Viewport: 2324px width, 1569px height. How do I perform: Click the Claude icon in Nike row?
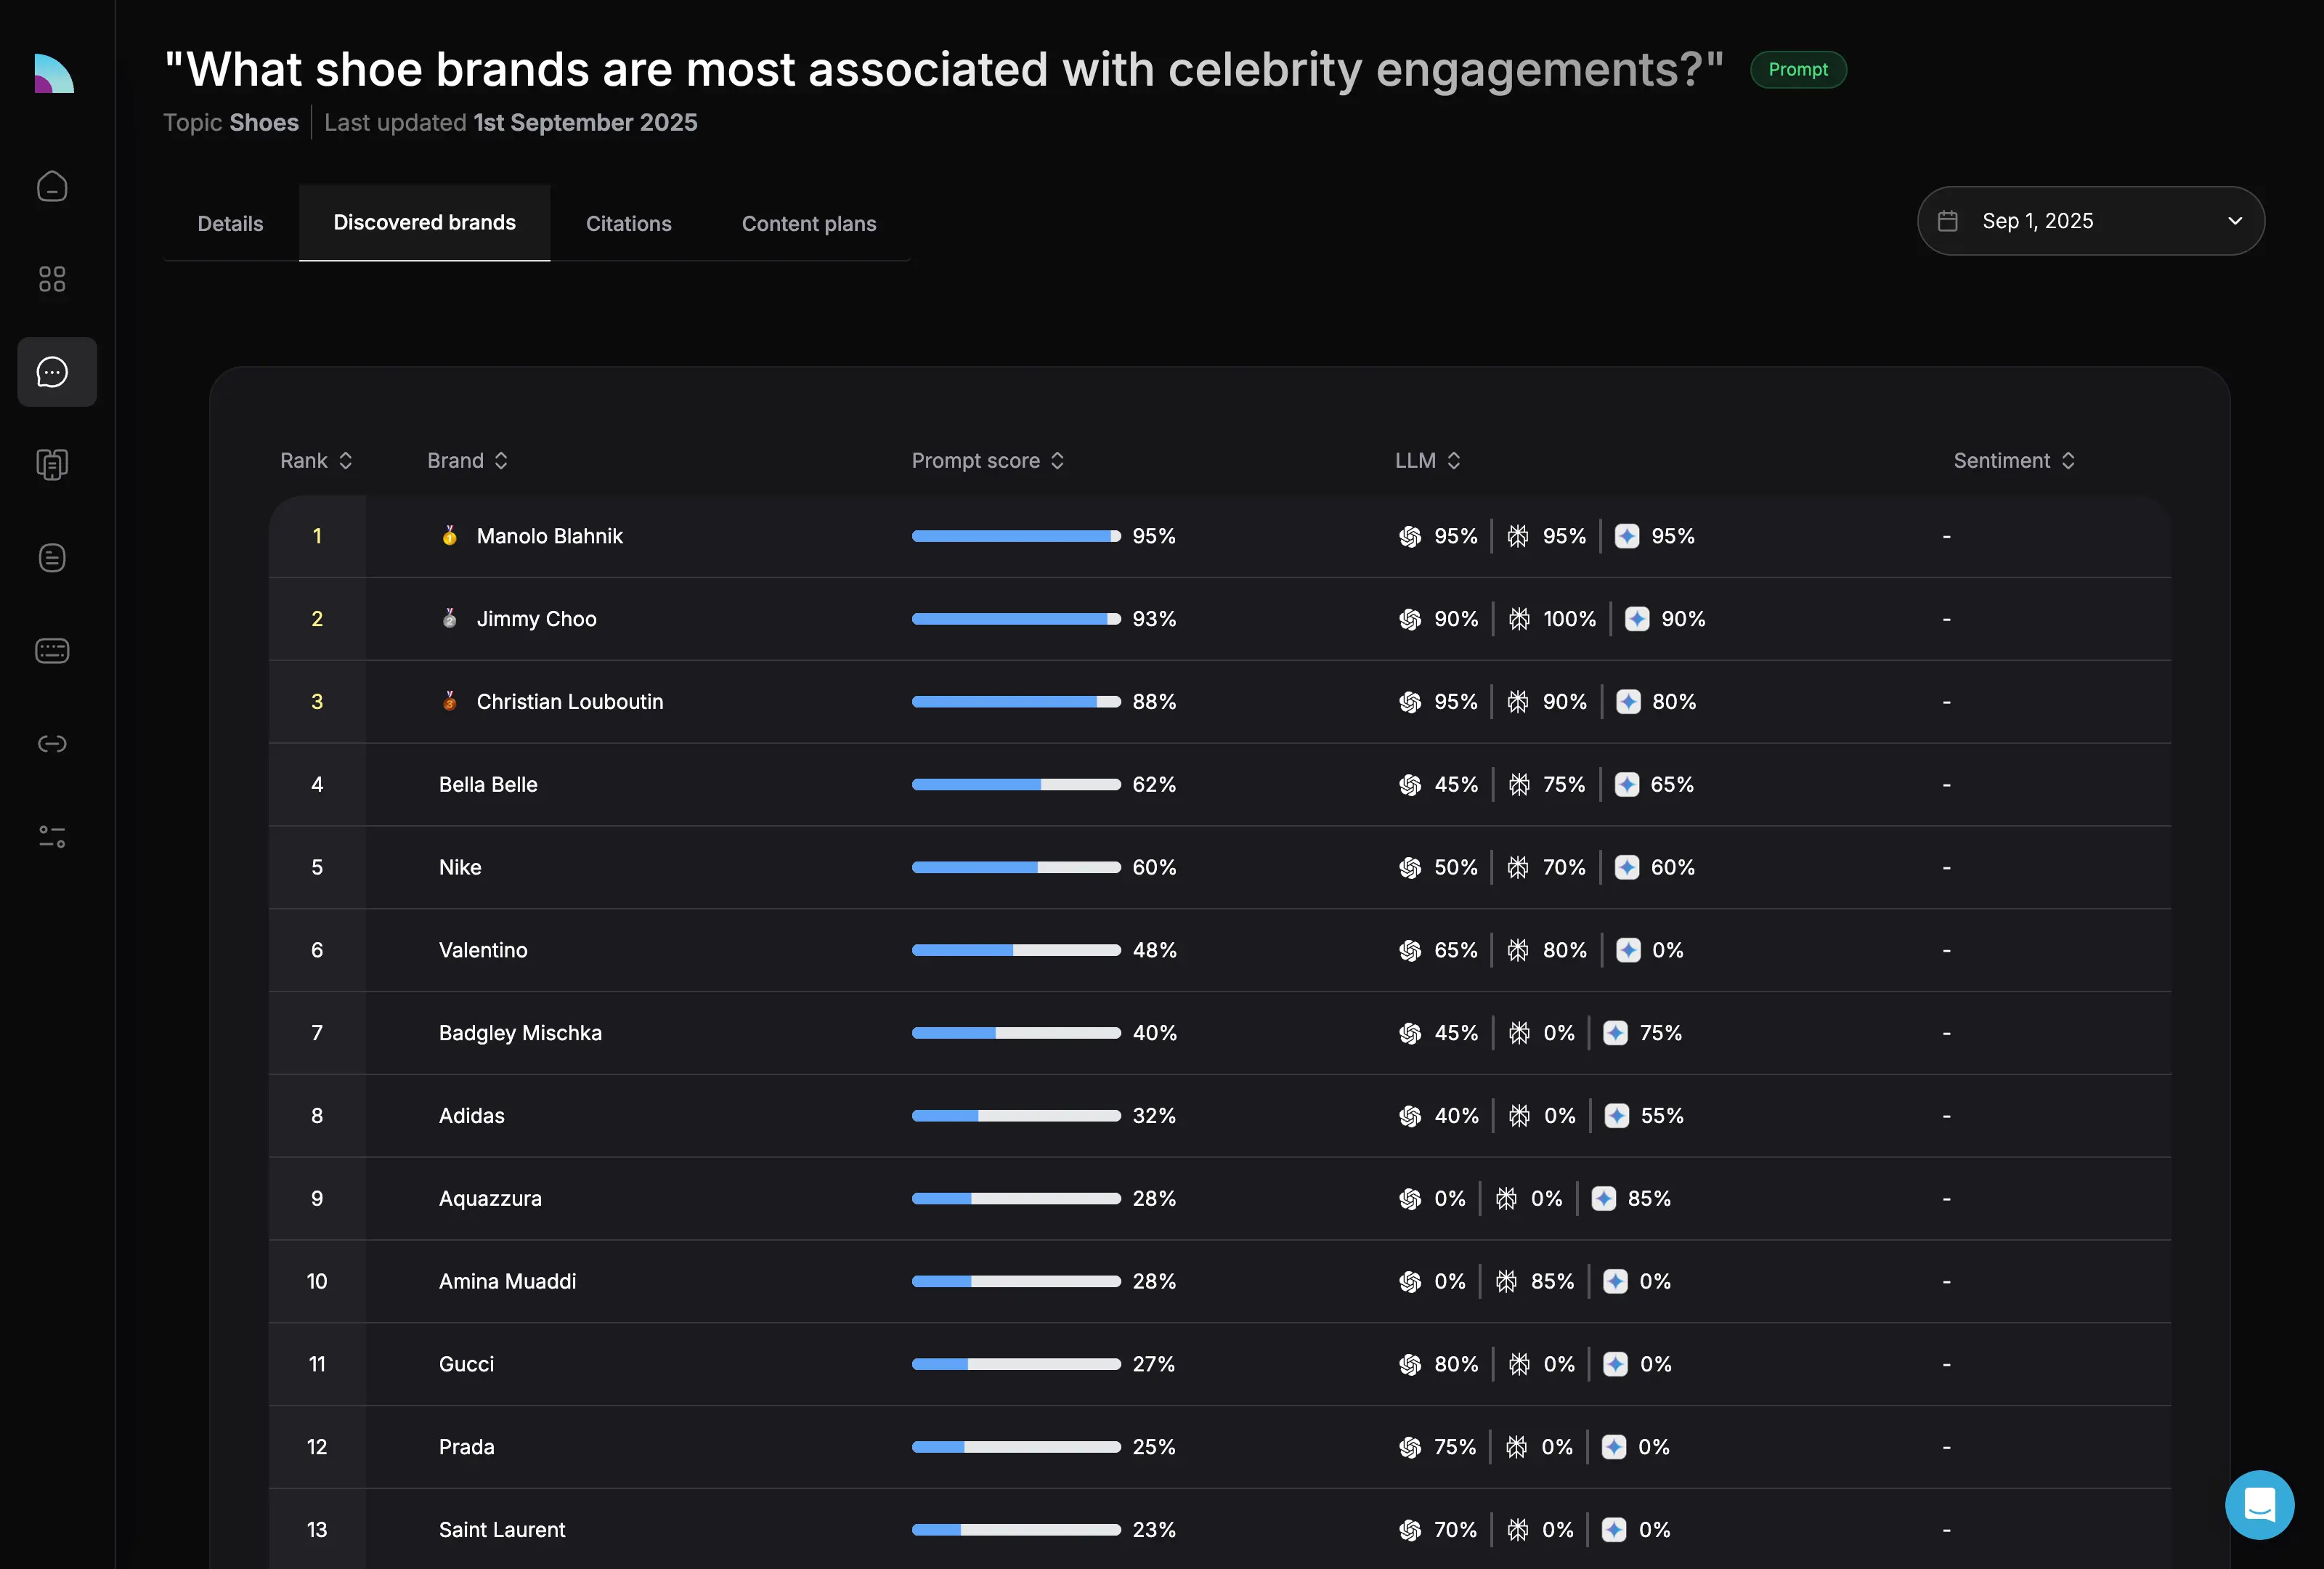coord(1518,867)
